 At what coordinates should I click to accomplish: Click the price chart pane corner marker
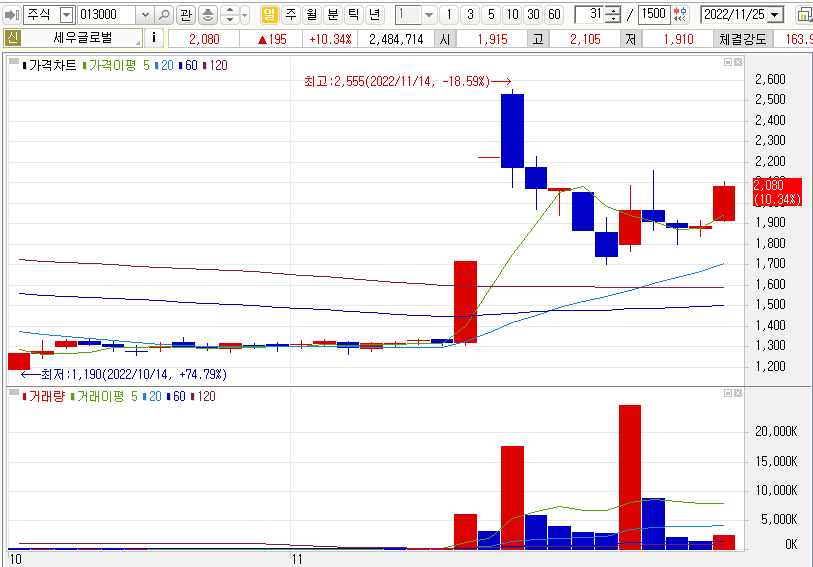(x=14, y=61)
